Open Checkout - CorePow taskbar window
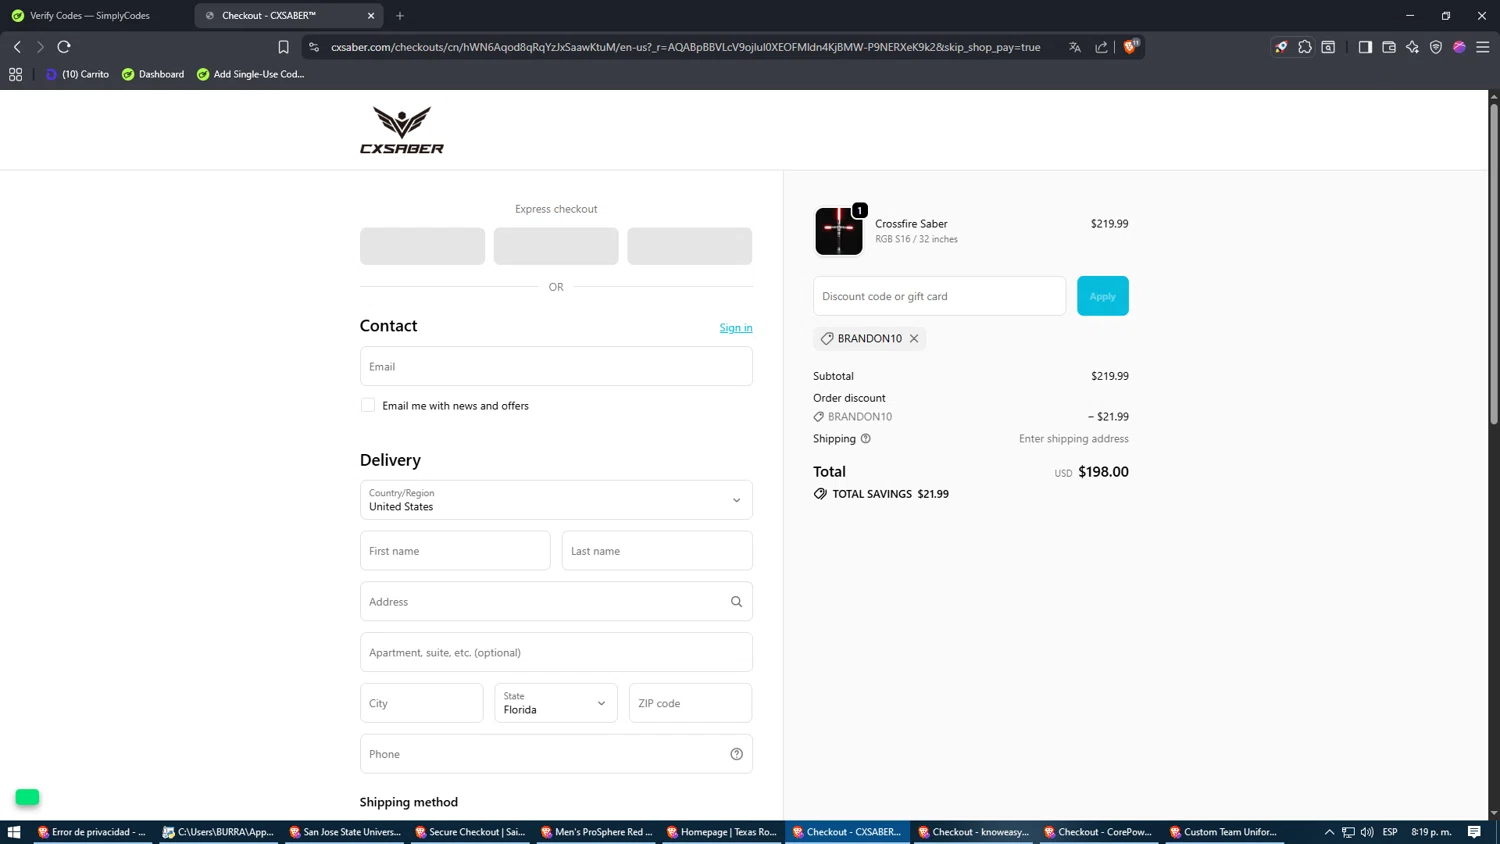 pos(1099,832)
